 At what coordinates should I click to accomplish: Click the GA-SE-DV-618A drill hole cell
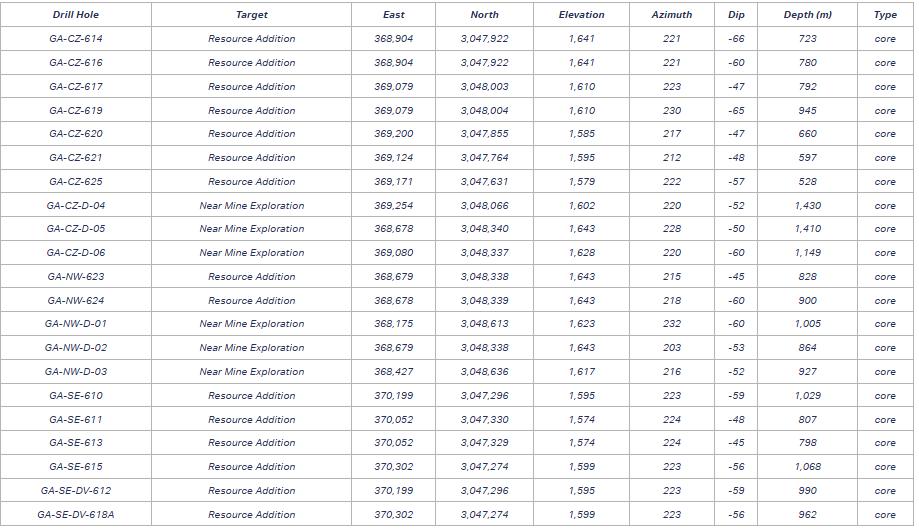pos(76,515)
